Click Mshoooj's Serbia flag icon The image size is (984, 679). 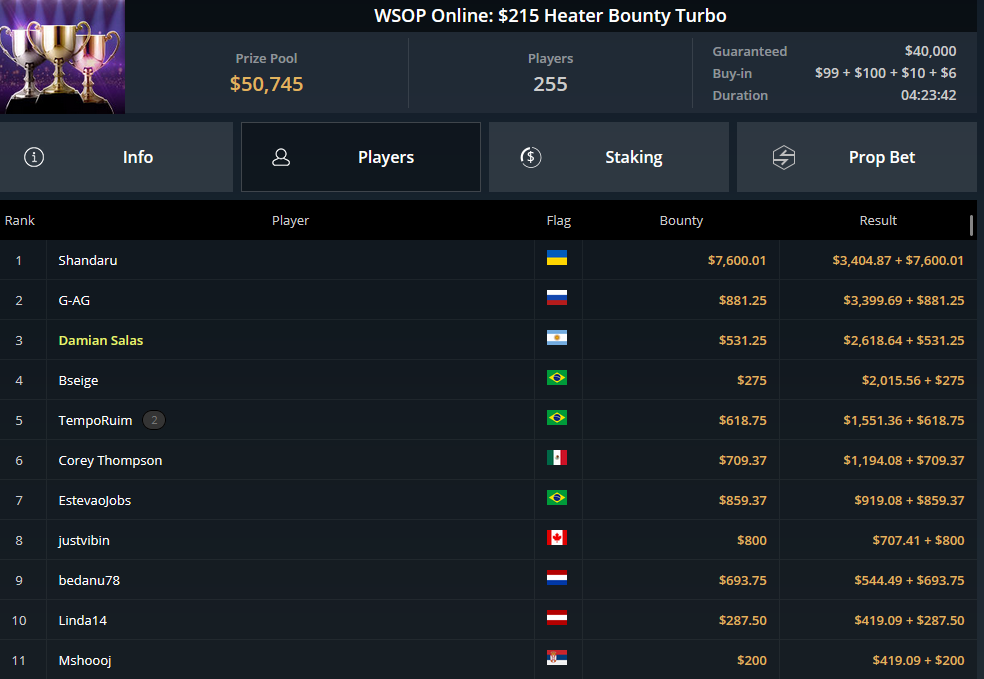click(557, 658)
